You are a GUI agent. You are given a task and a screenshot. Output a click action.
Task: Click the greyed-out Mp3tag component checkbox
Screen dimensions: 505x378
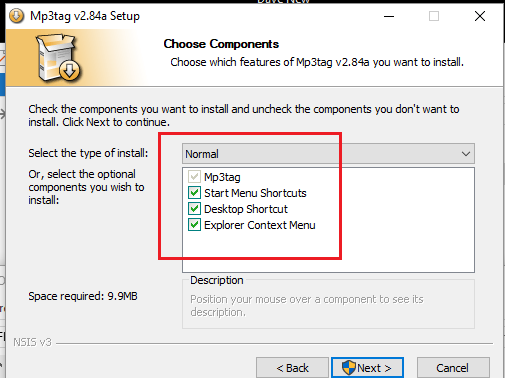194,177
